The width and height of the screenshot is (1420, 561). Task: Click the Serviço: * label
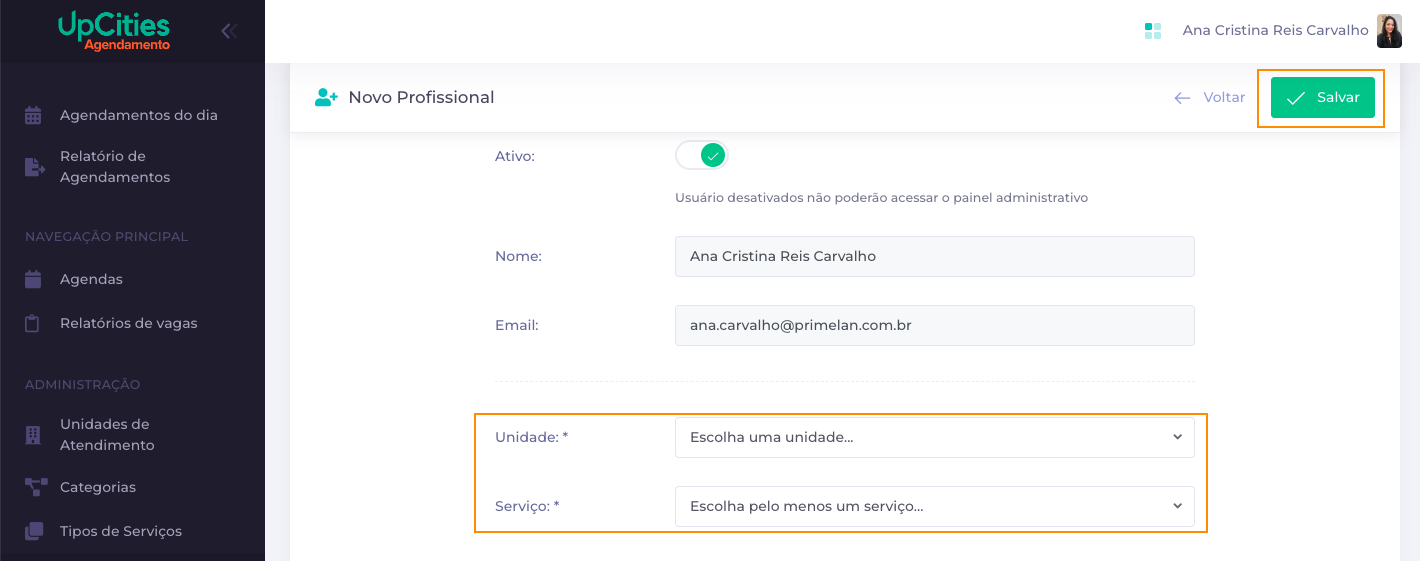(527, 506)
